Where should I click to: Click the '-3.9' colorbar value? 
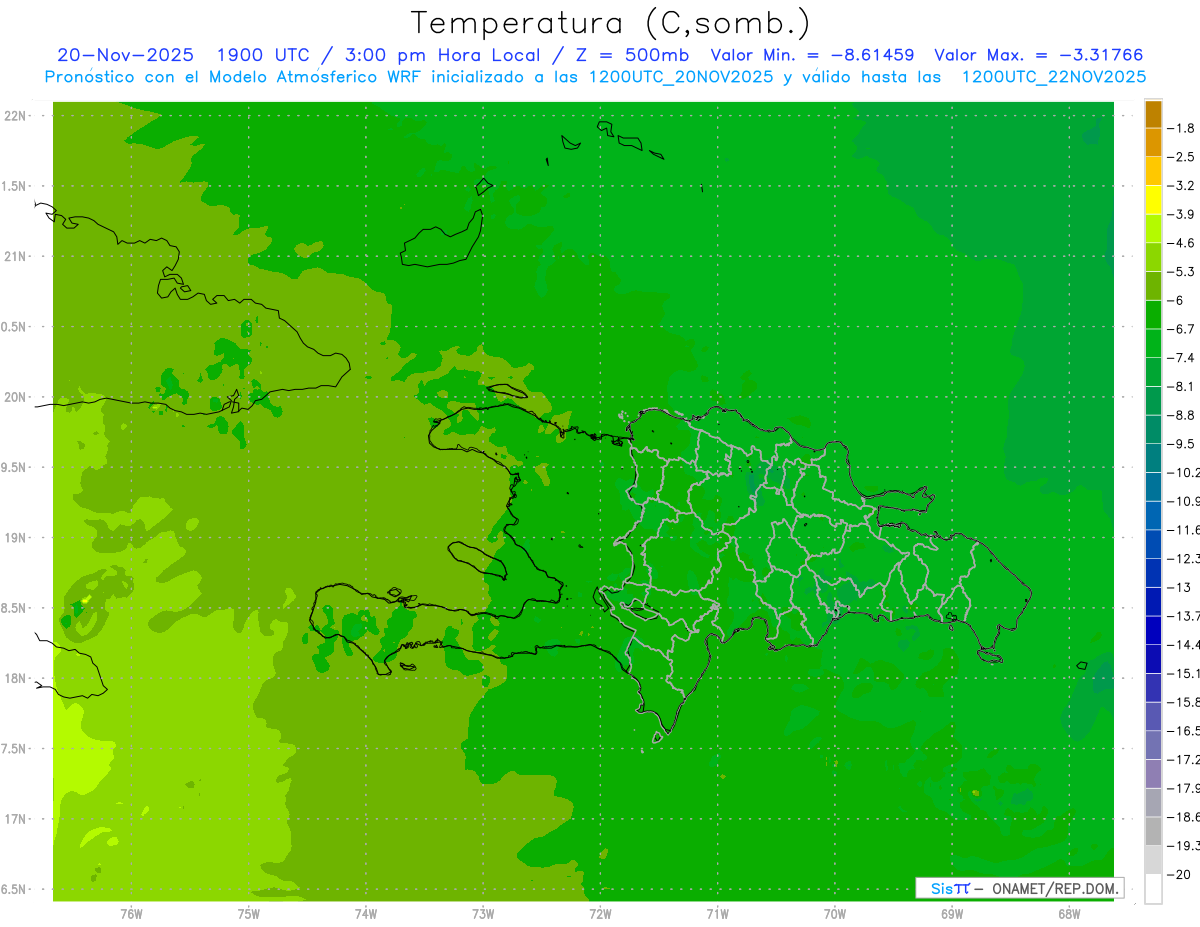tap(1182, 214)
